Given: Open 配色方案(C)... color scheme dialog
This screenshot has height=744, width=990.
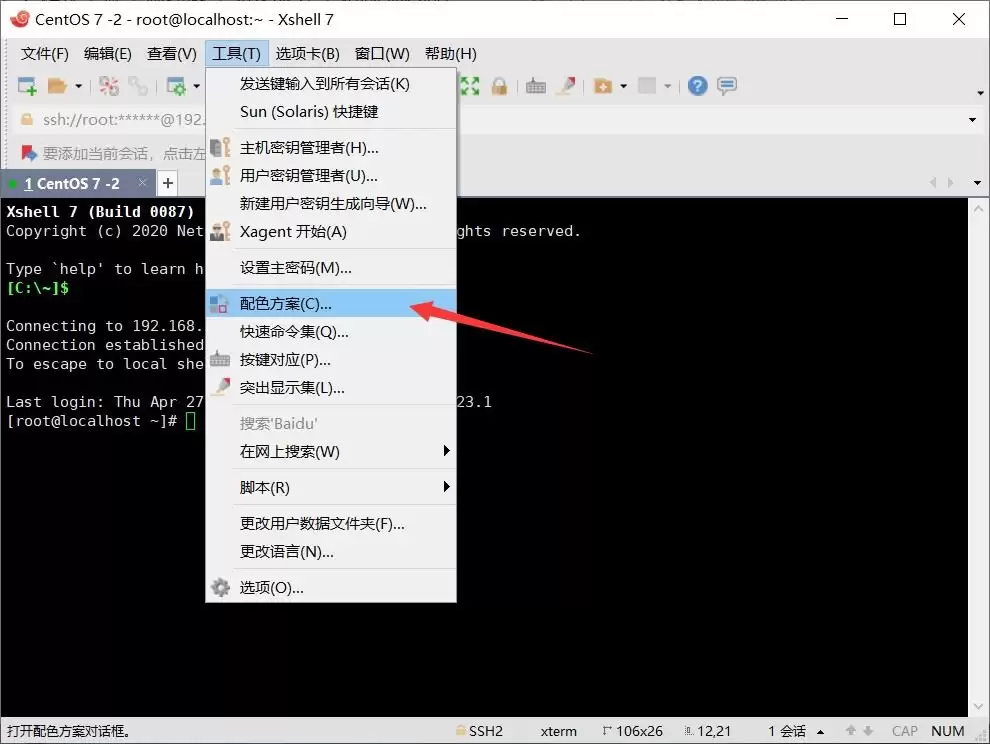Looking at the screenshot, I should (x=331, y=304).
